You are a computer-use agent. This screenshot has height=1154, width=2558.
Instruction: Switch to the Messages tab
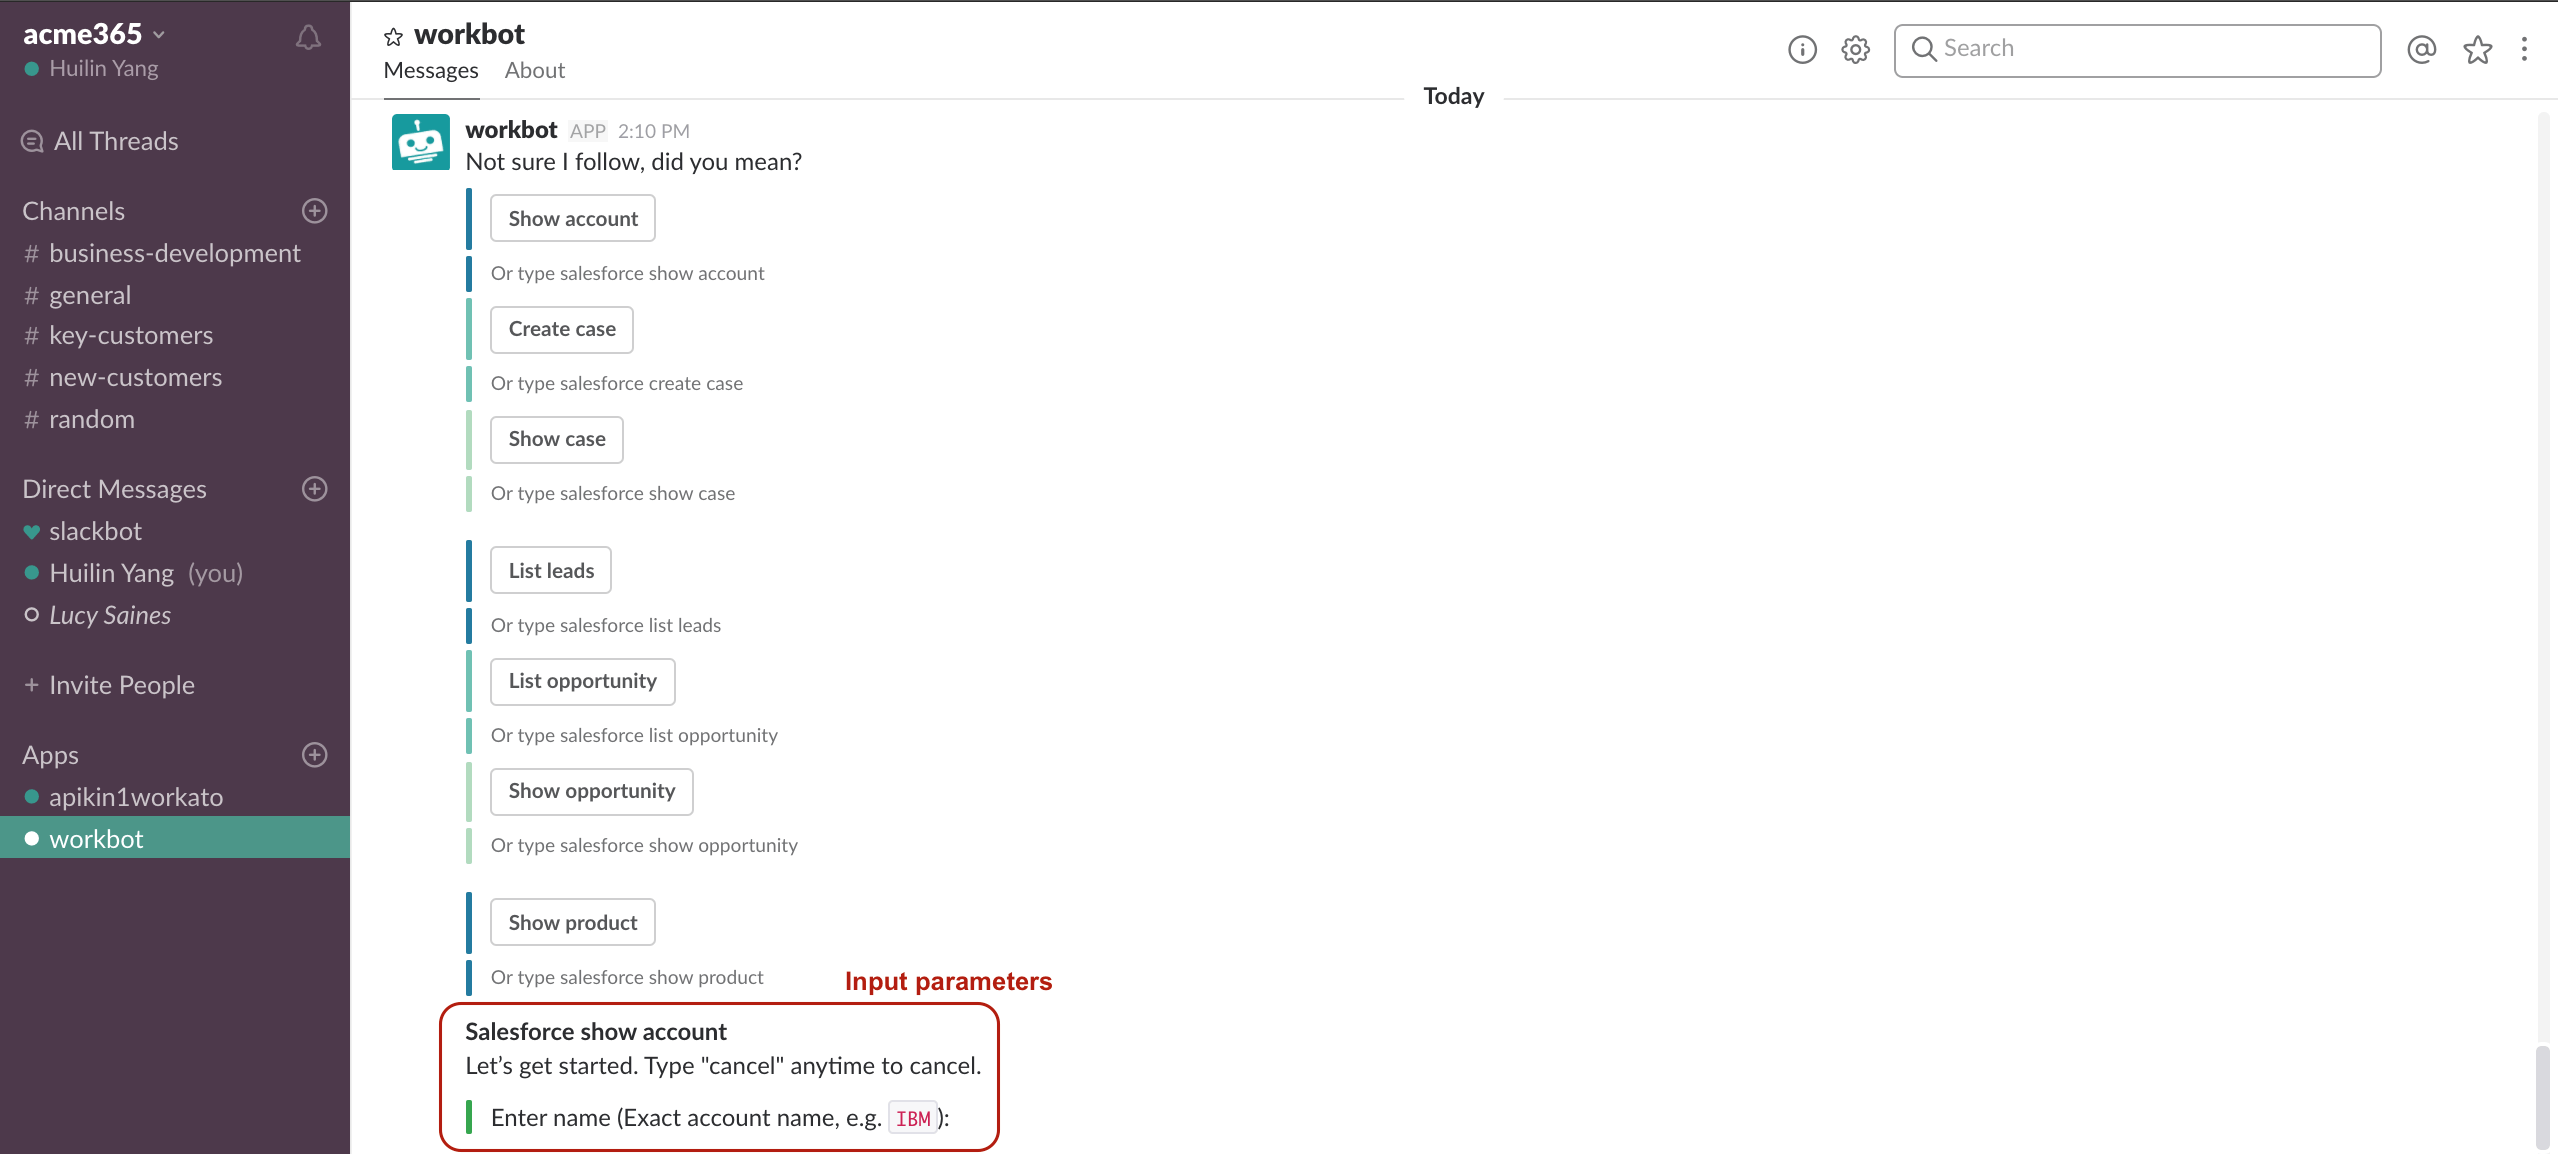pos(430,70)
